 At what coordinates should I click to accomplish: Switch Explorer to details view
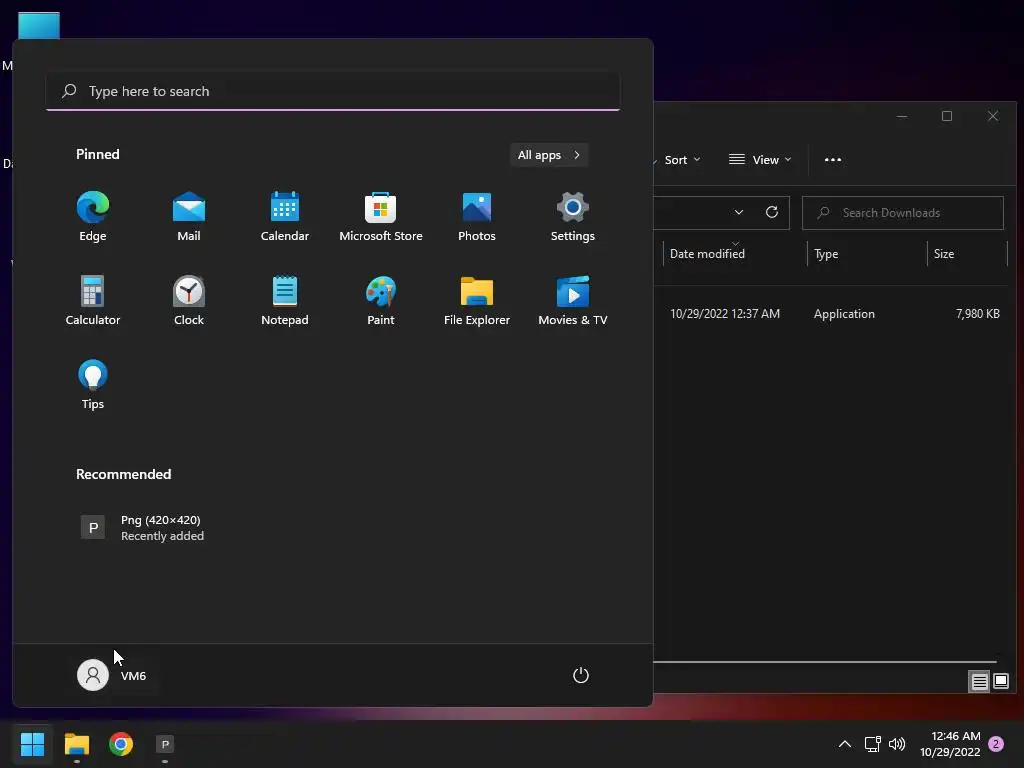[x=979, y=682]
